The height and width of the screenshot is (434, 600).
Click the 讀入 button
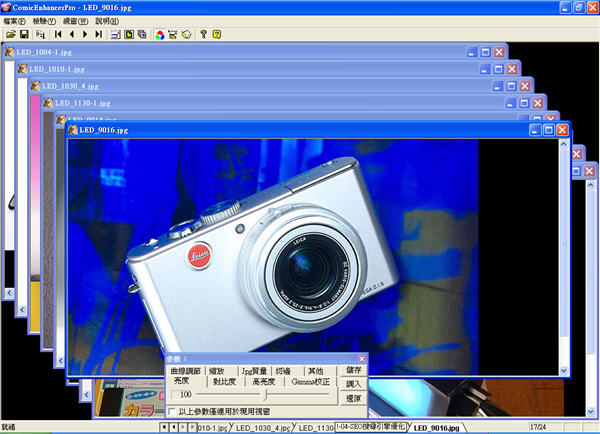354,383
